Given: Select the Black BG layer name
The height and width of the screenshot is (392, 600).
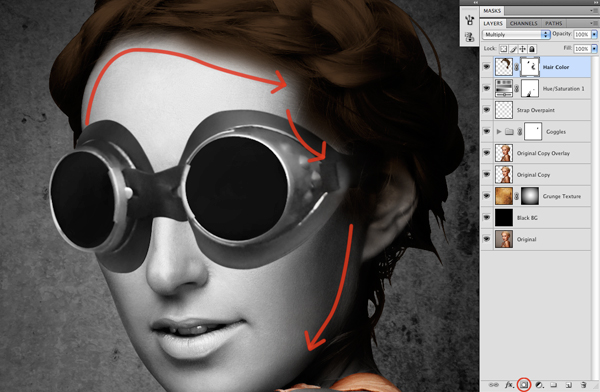Looking at the screenshot, I should [x=527, y=218].
